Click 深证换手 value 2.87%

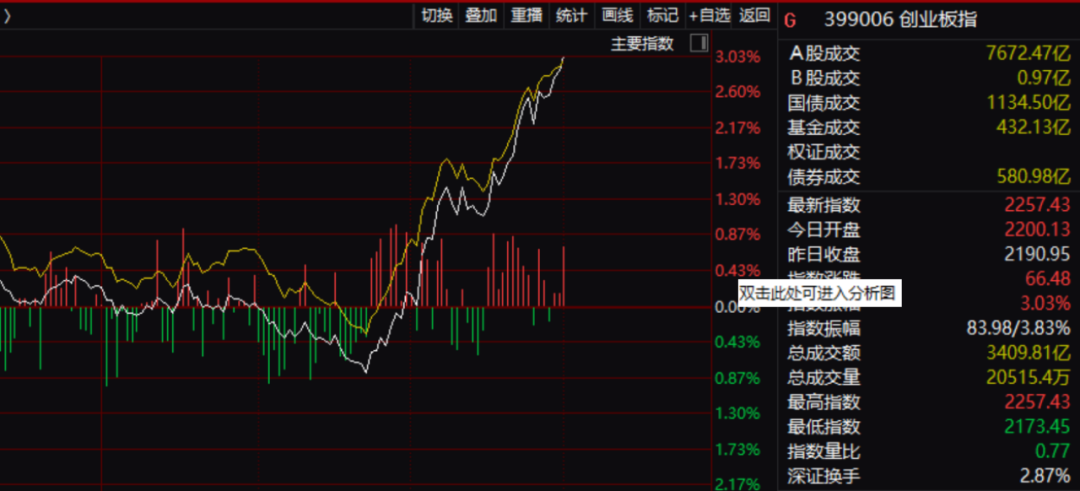pyautogui.click(x=1046, y=476)
